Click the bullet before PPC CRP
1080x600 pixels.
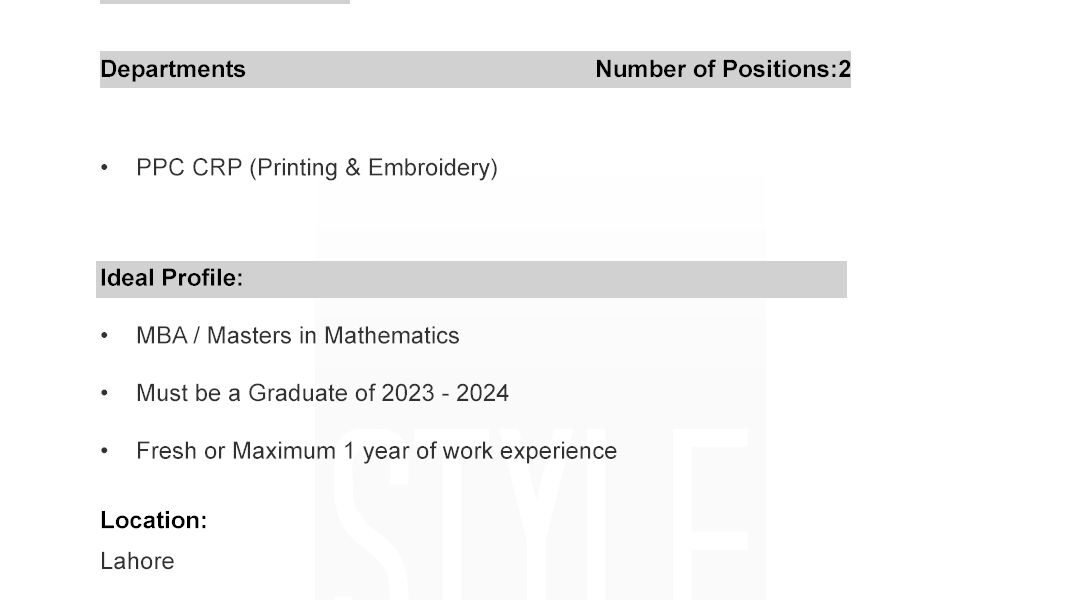(x=105, y=168)
